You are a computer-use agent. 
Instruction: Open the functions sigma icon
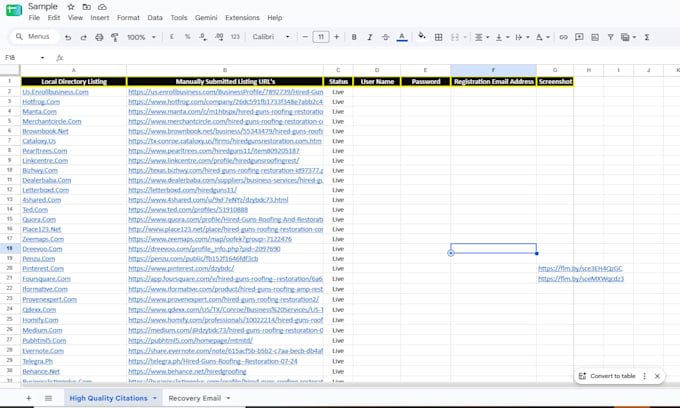tap(647, 37)
